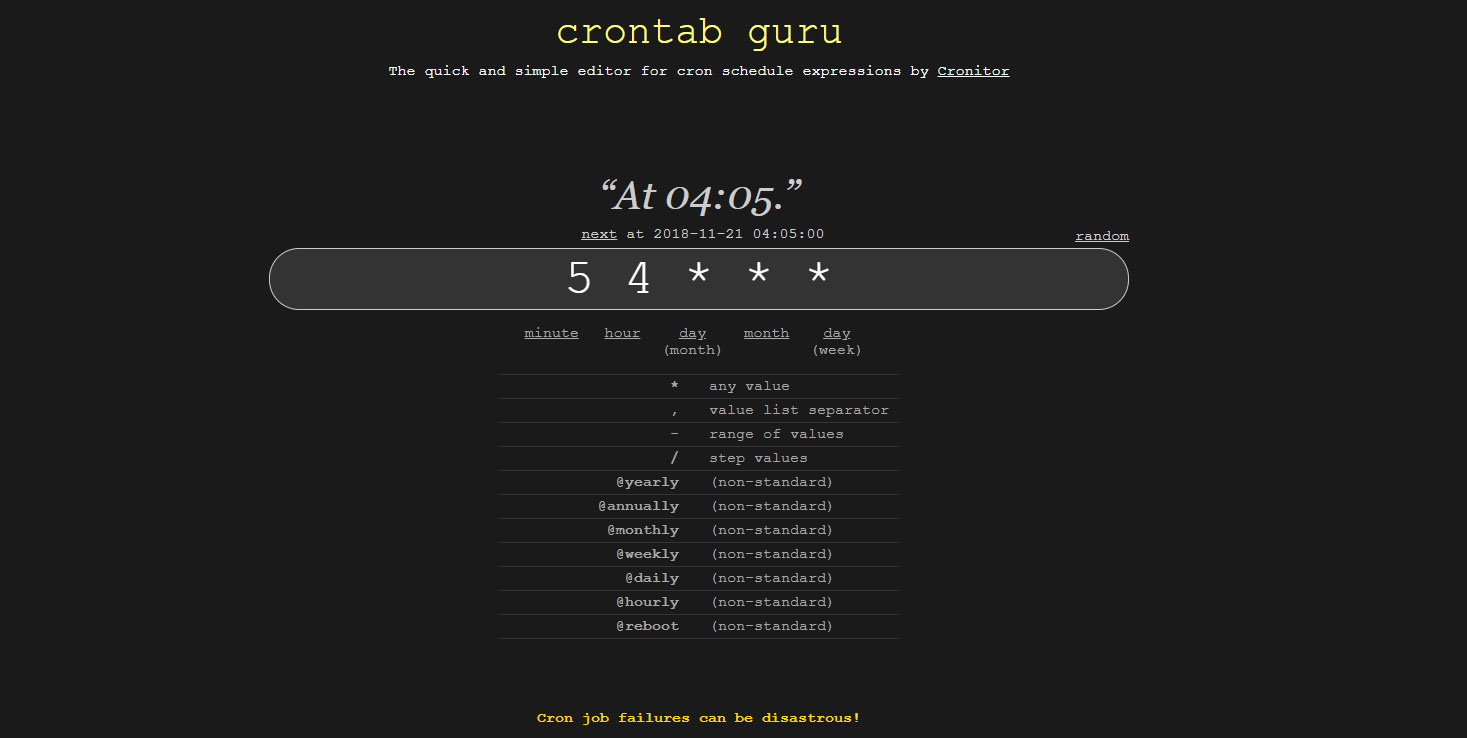The image size is (1467, 738).
Task: Select the "hour" field label
Action: coord(622,333)
